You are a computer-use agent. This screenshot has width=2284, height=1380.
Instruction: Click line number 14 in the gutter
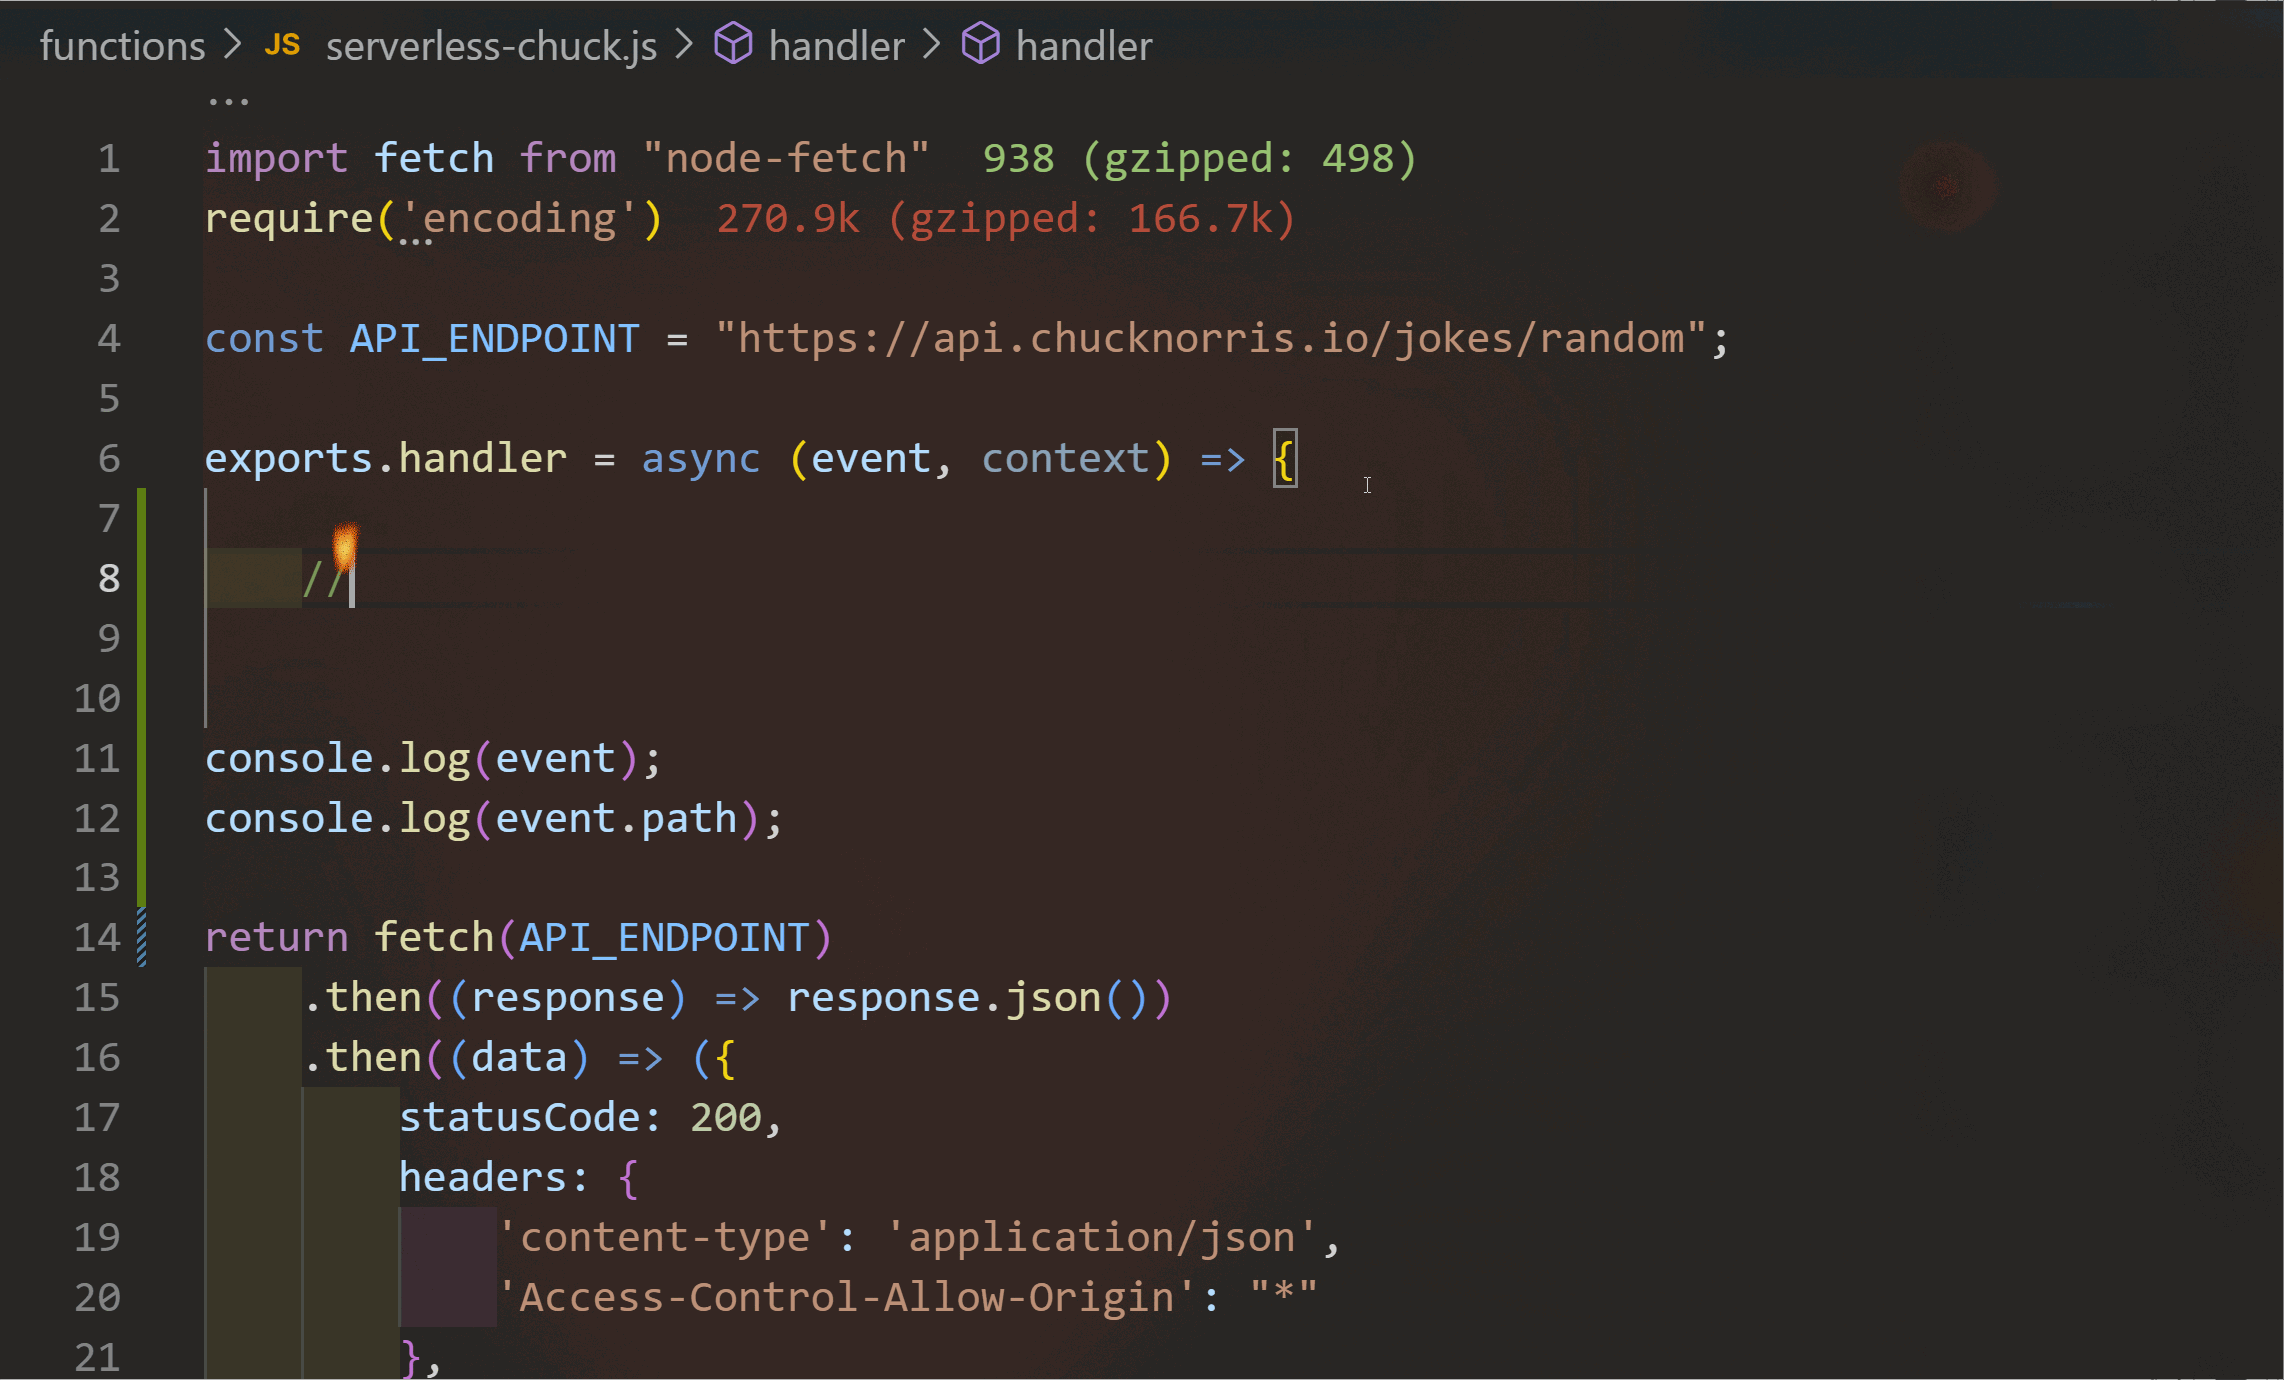(x=97, y=937)
